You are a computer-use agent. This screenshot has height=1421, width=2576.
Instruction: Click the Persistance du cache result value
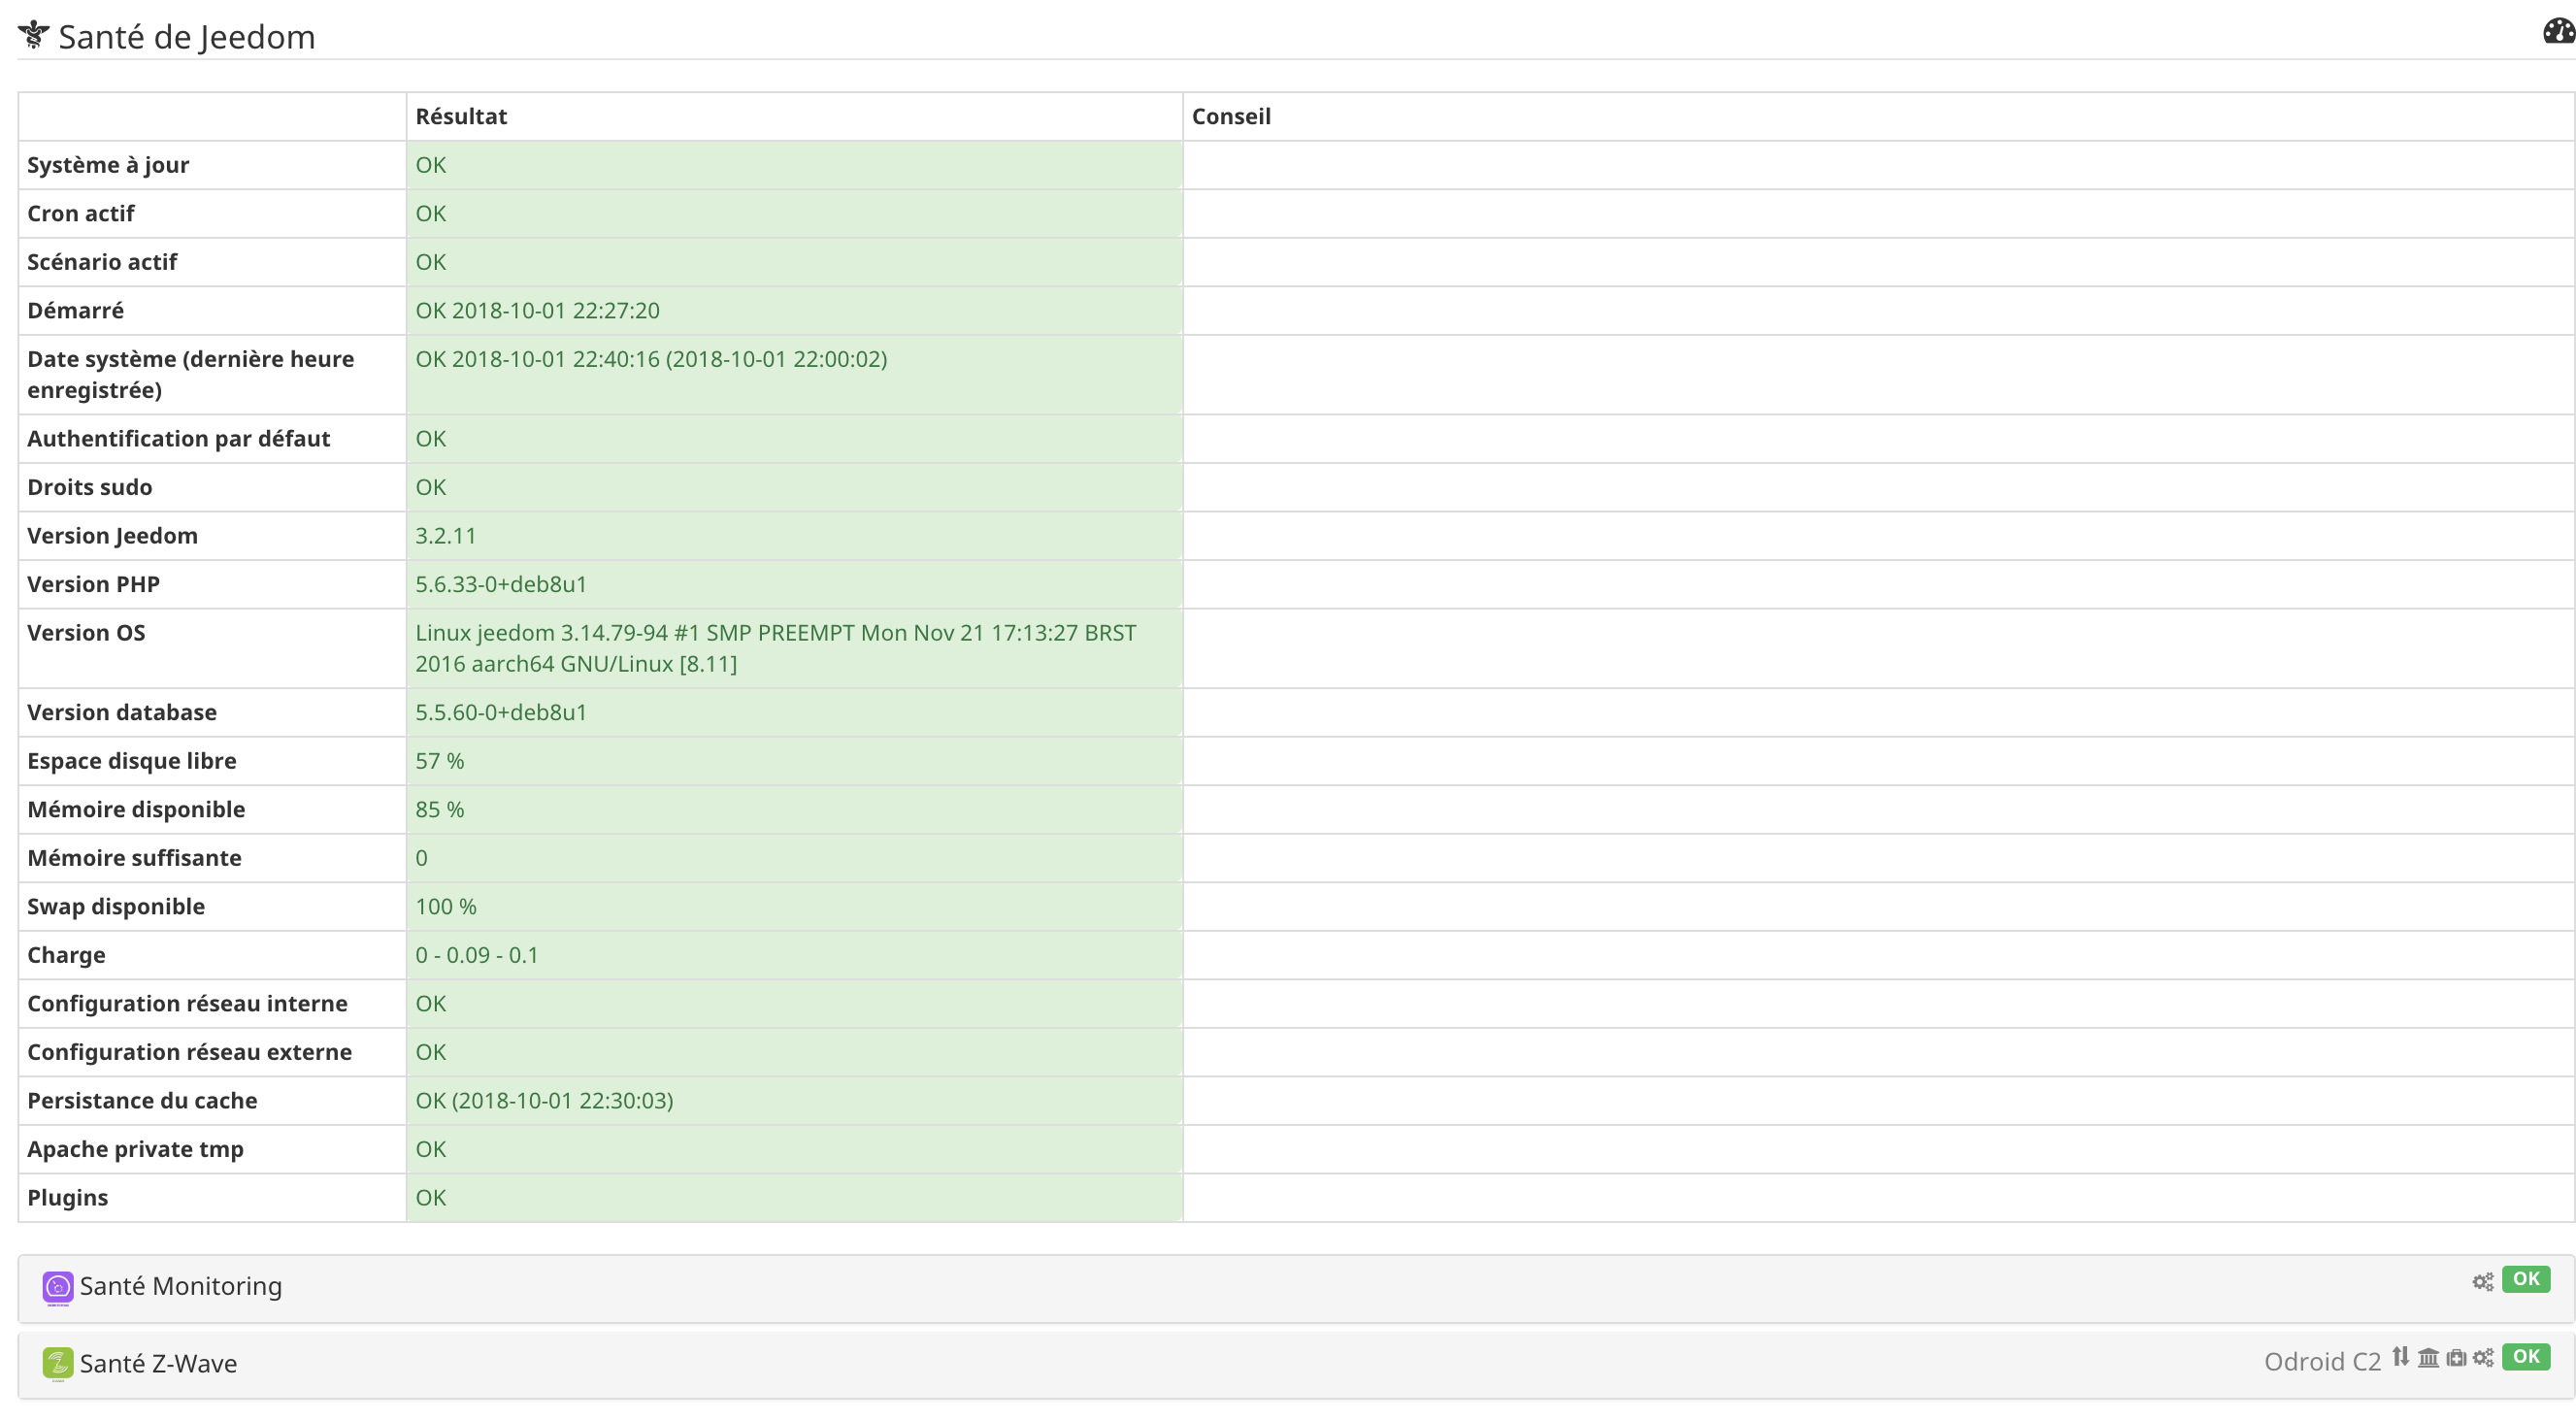point(544,1100)
